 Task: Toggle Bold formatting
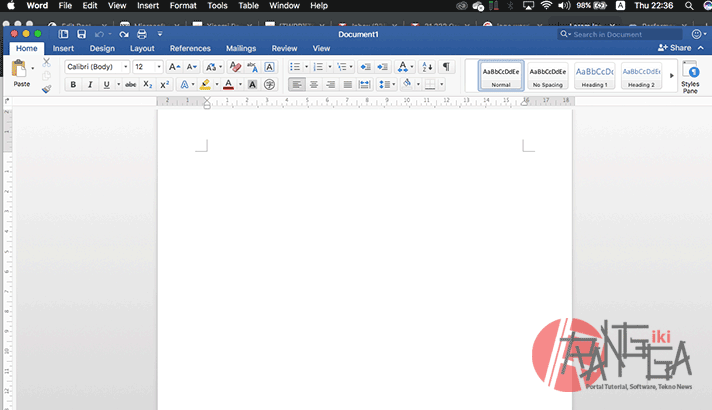(73, 85)
